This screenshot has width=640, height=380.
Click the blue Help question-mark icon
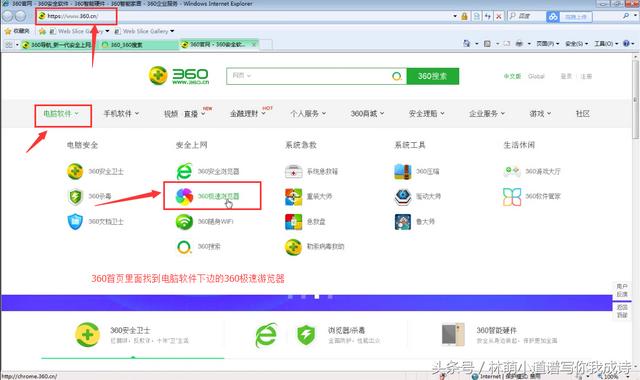[x=626, y=43]
